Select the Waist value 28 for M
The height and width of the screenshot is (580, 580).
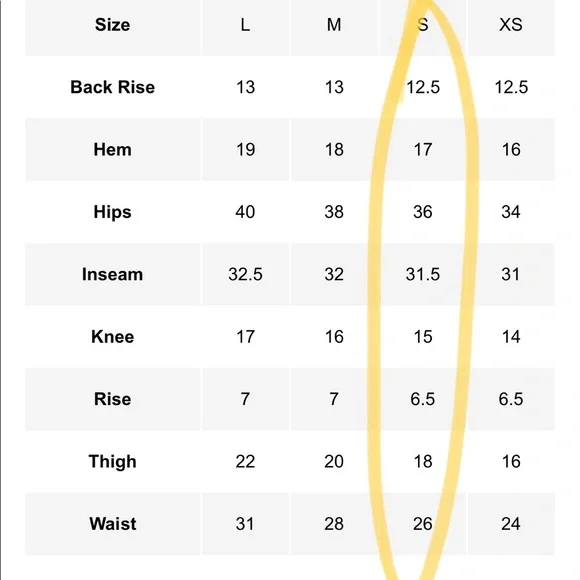(334, 524)
